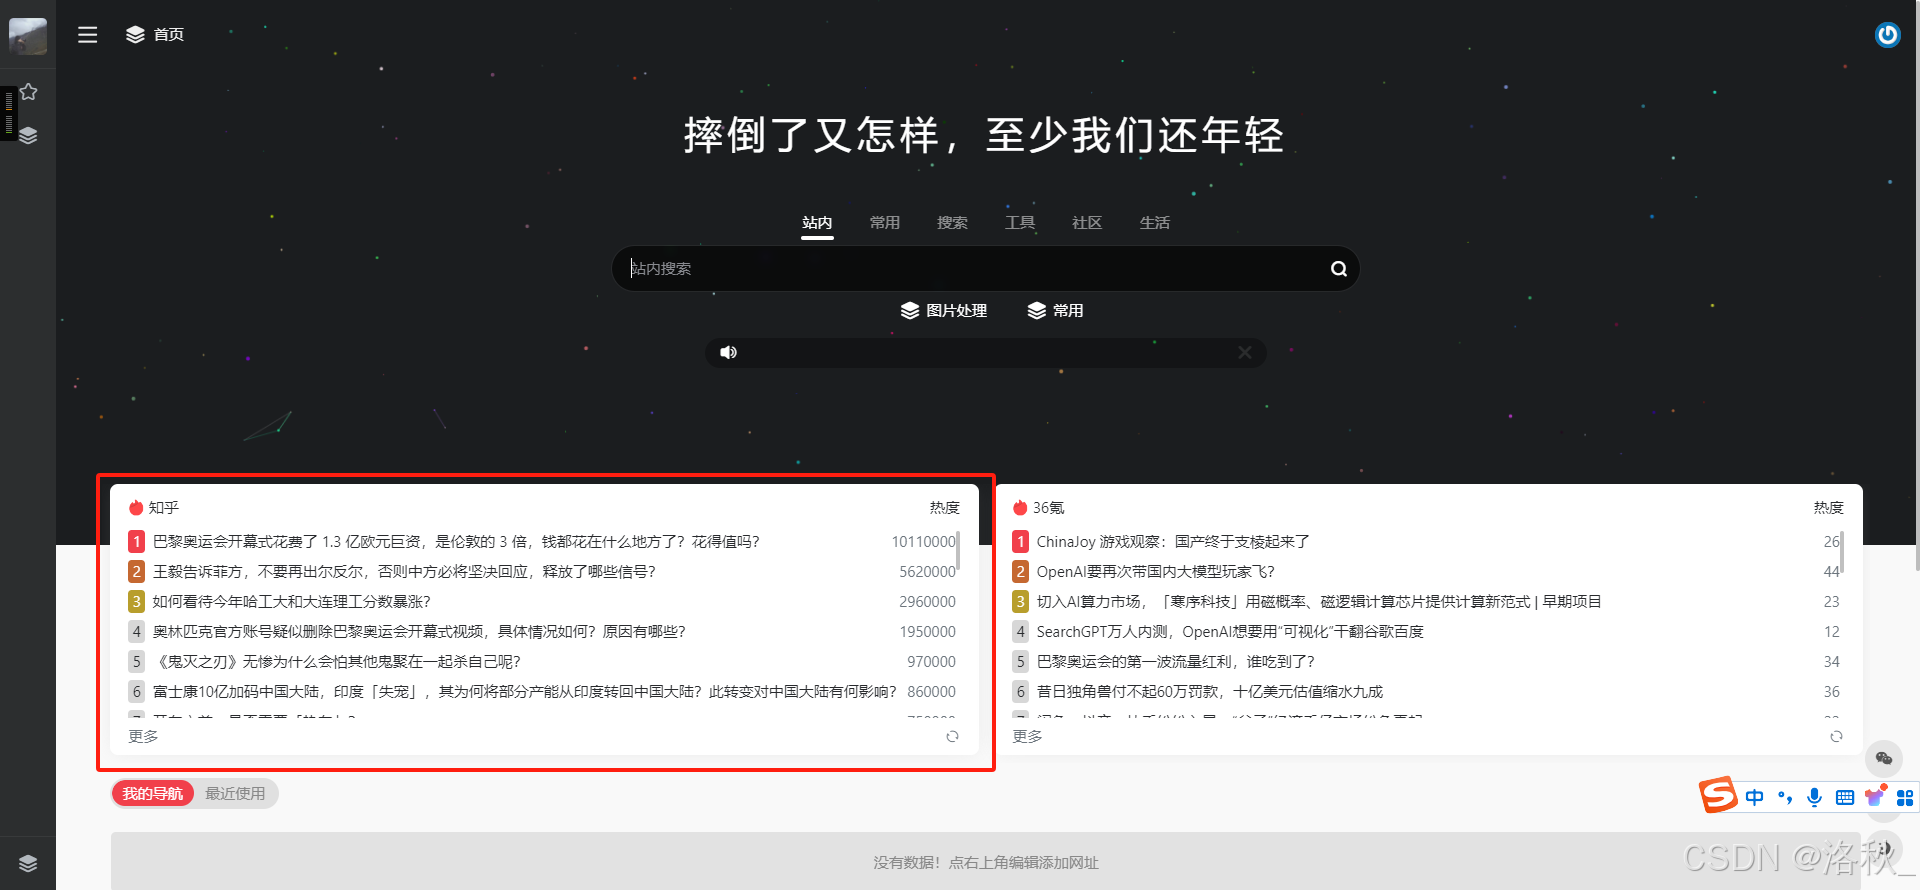Click the blue power icon top right
This screenshot has height=890, width=1920.
pyautogui.click(x=1887, y=35)
